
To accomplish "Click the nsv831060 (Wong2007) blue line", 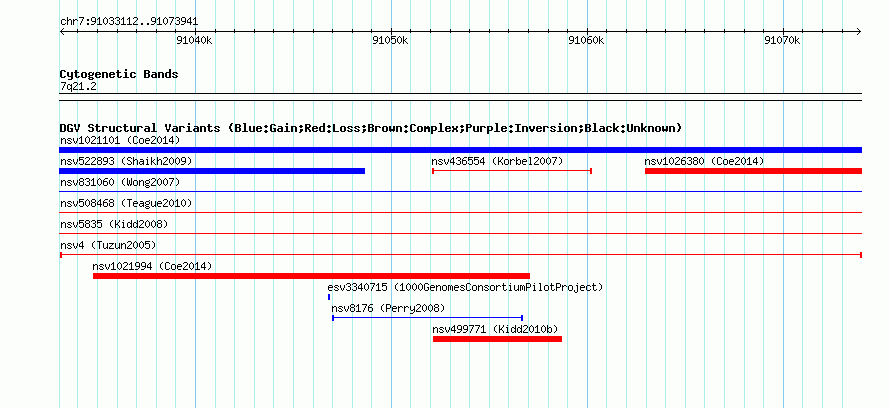I will click(x=460, y=192).
